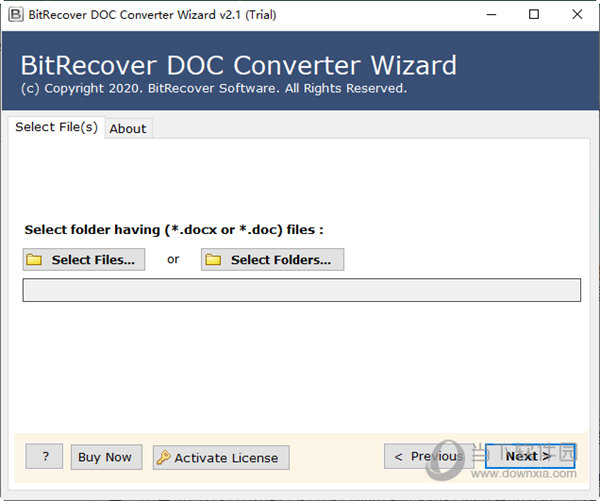This screenshot has height=501, width=600.
Task: Close the DOC Converter Wizard window
Action: point(577,15)
